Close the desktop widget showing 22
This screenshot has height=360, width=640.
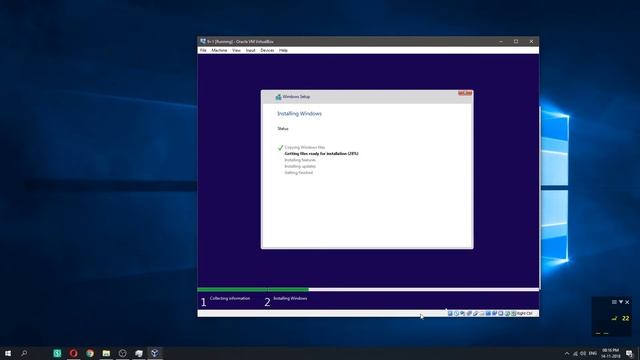click(627, 302)
